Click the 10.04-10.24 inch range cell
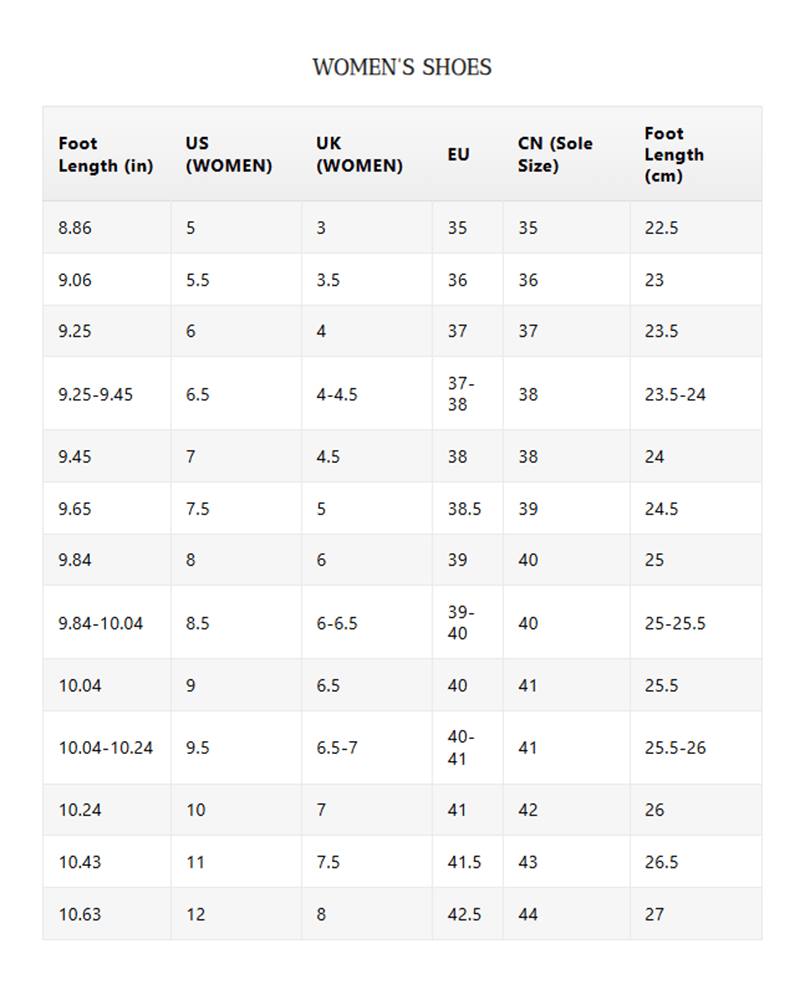Screen dimensions: 800x1000 pos(105,748)
